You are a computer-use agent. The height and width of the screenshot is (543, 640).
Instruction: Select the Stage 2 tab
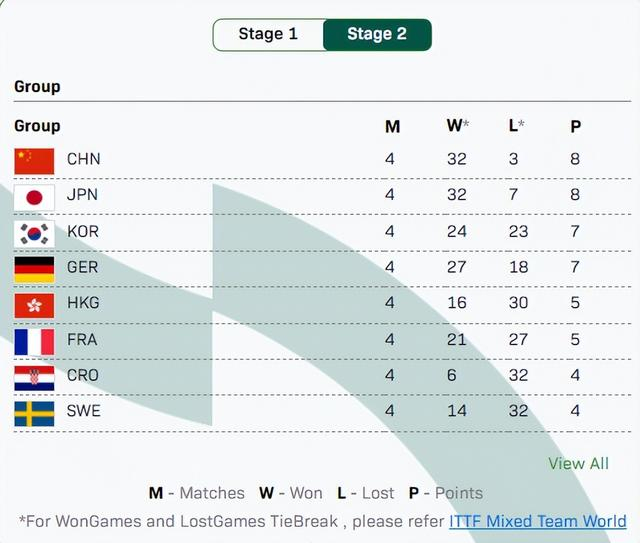pos(377,34)
